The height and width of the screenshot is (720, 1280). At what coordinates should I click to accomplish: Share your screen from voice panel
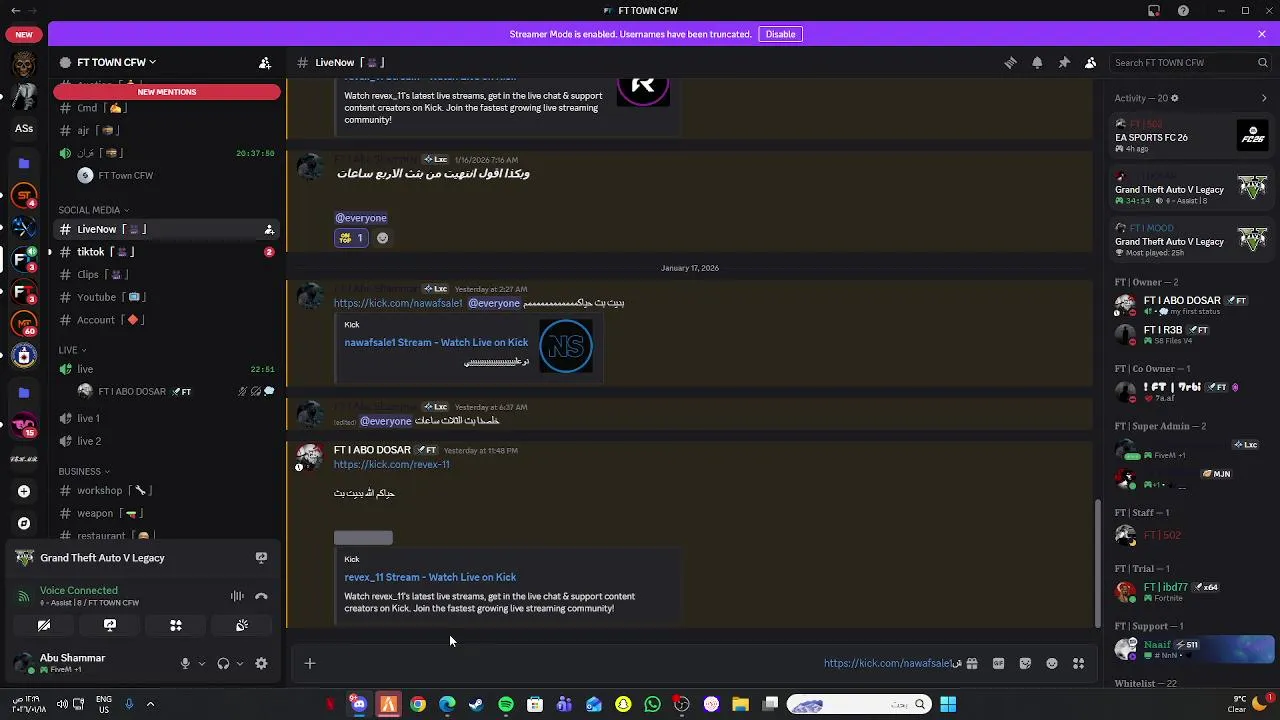click(x=110, y=626)
